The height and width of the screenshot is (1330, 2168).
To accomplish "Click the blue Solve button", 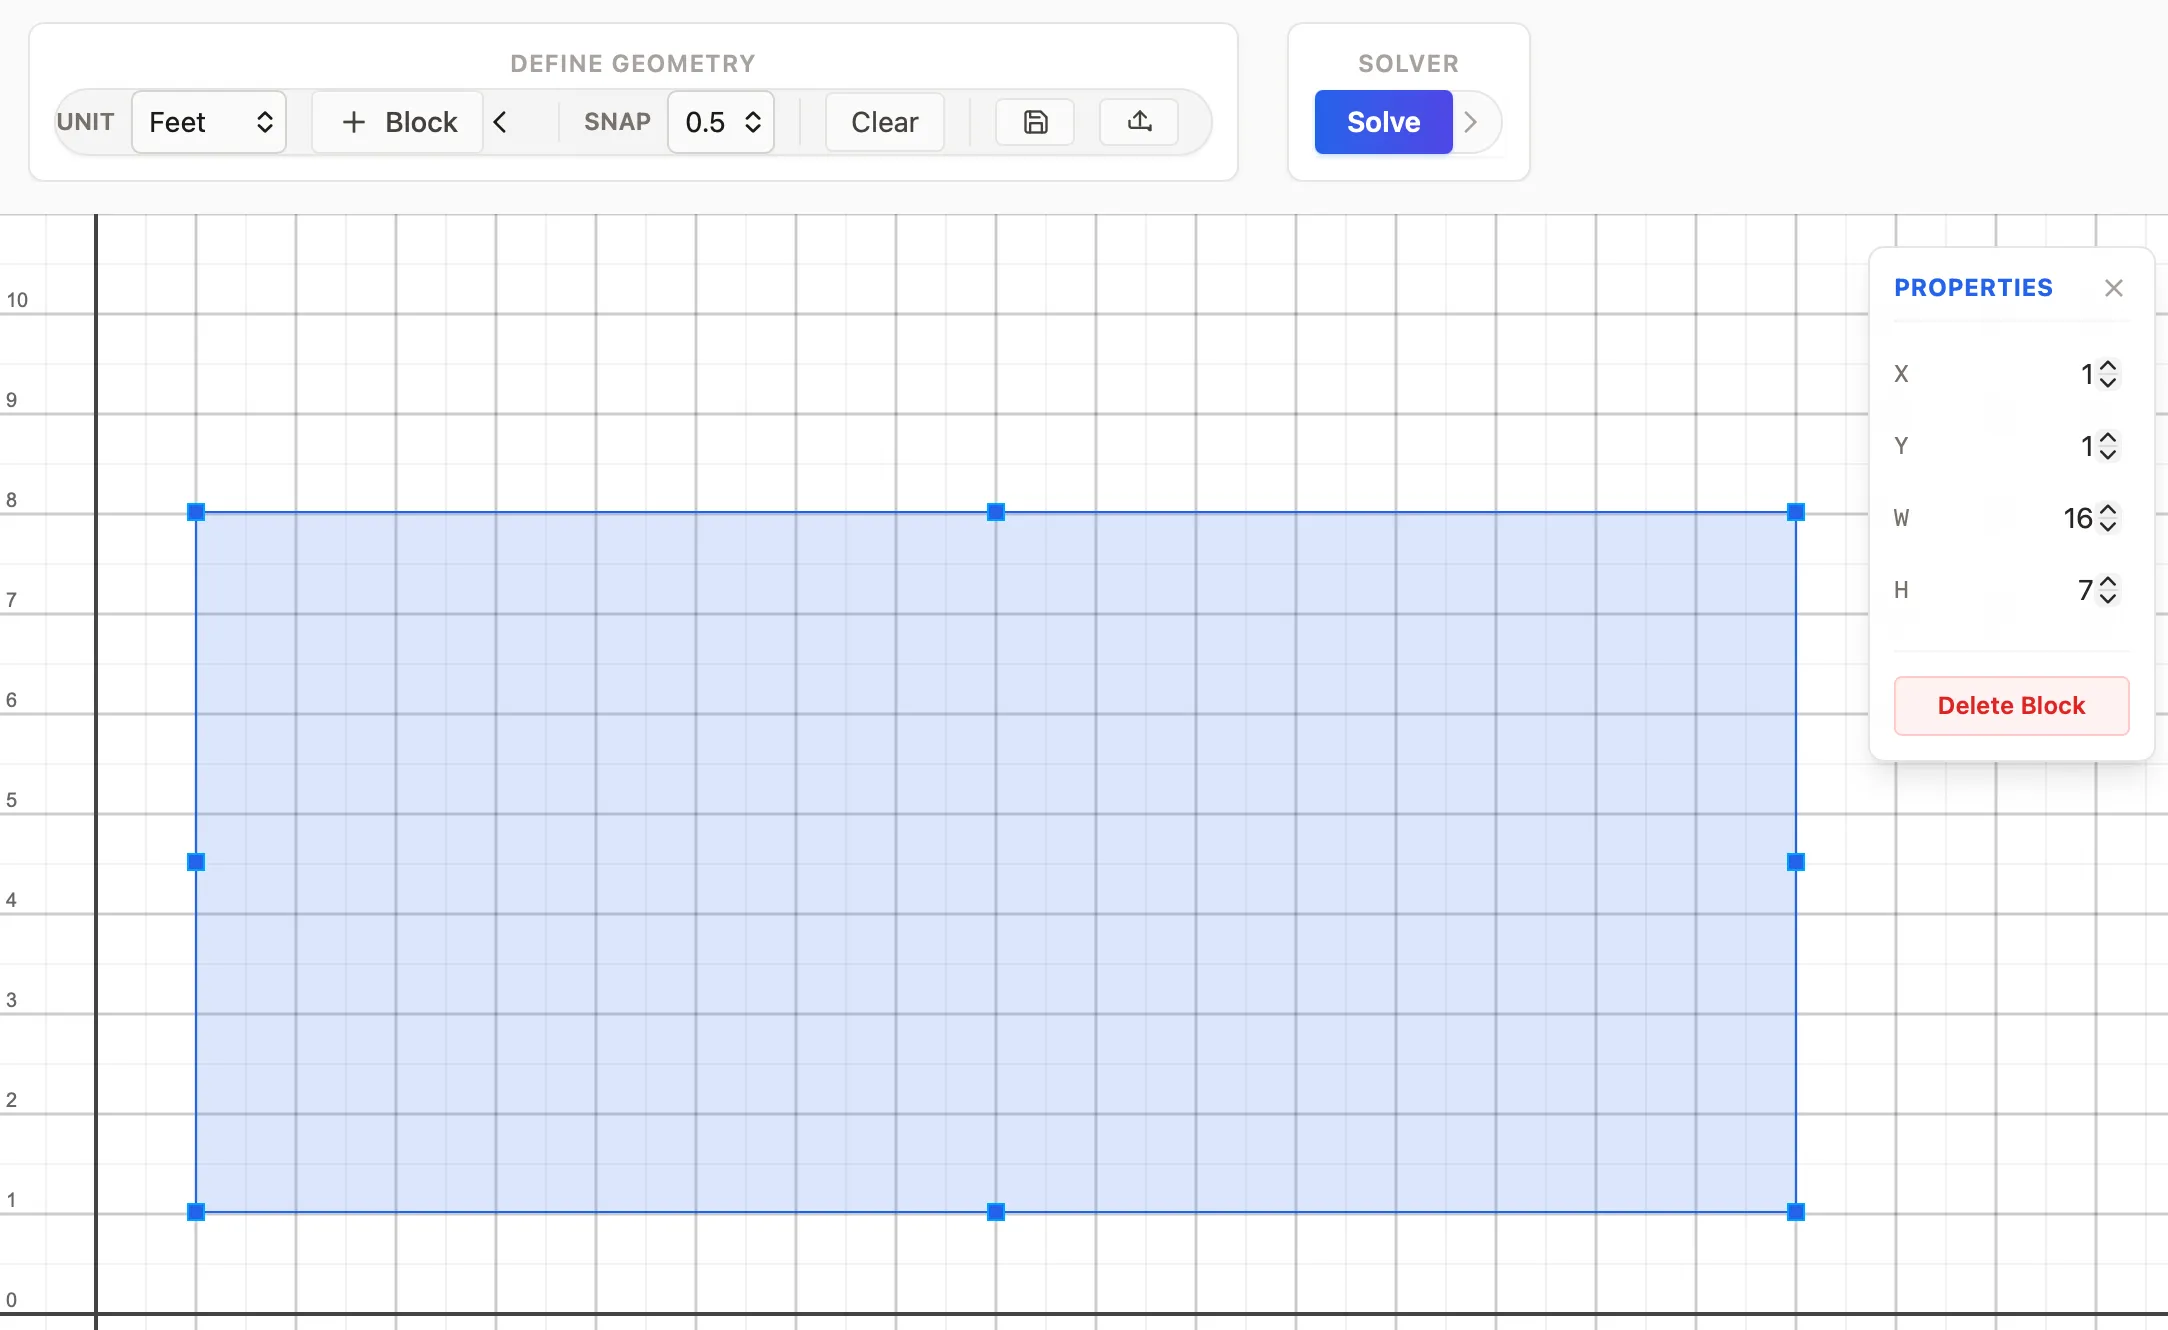I will (1383, 122).
